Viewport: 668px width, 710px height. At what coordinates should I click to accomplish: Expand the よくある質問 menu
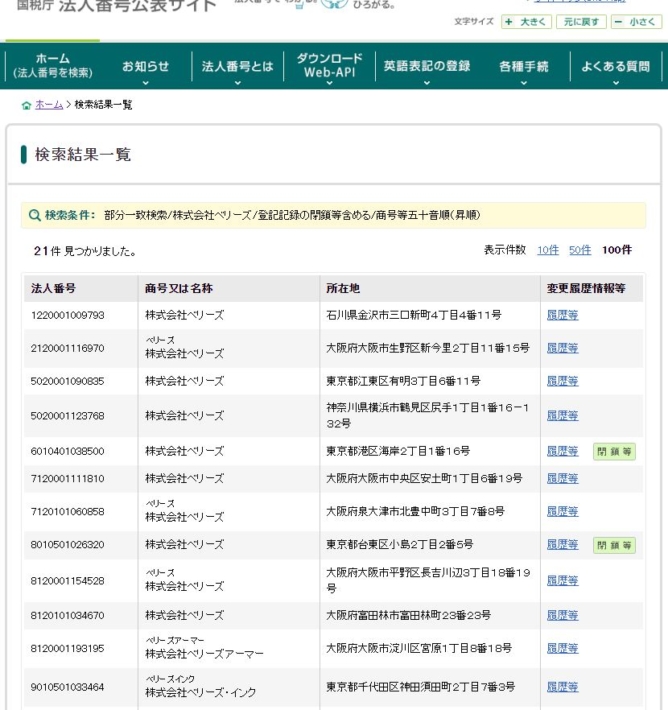point(615,67)
